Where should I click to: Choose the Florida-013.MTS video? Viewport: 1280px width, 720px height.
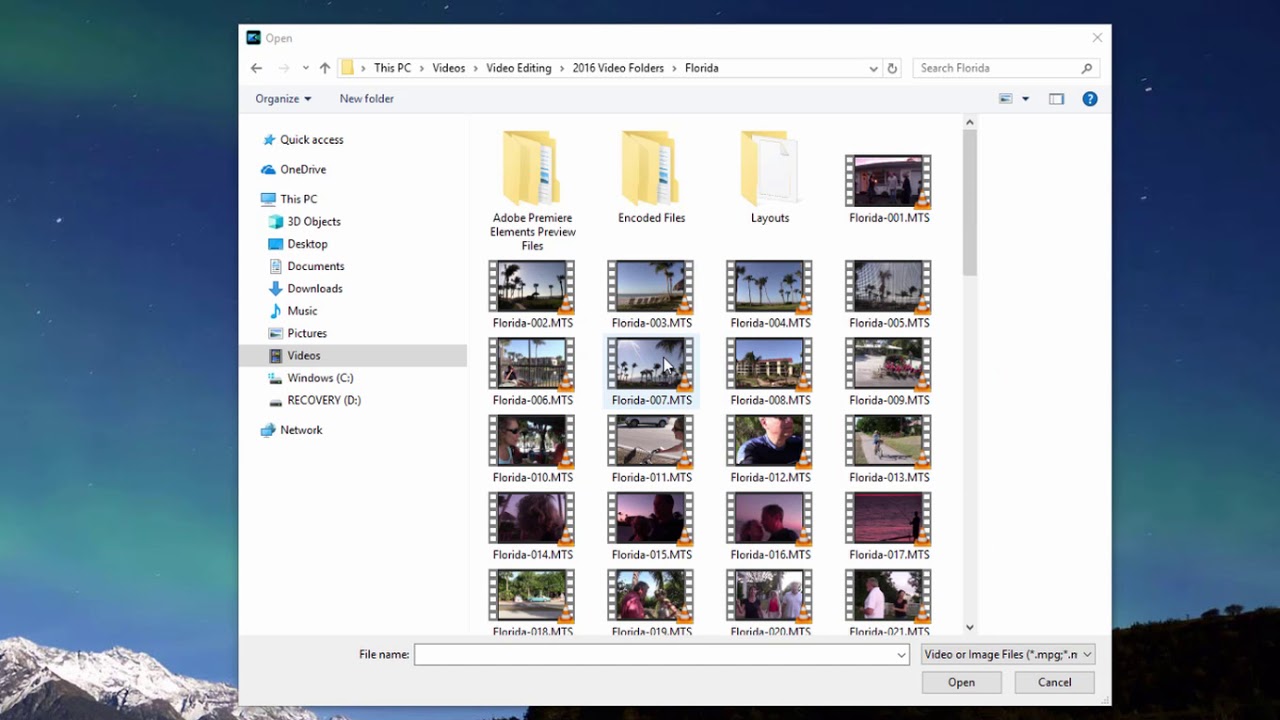[888, 448]
